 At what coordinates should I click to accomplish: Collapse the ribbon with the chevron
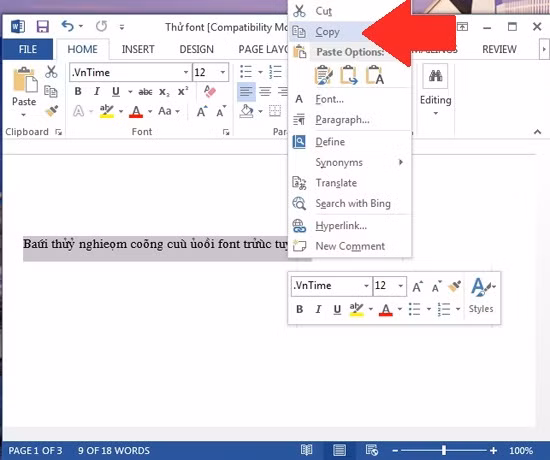pos(537,132)
